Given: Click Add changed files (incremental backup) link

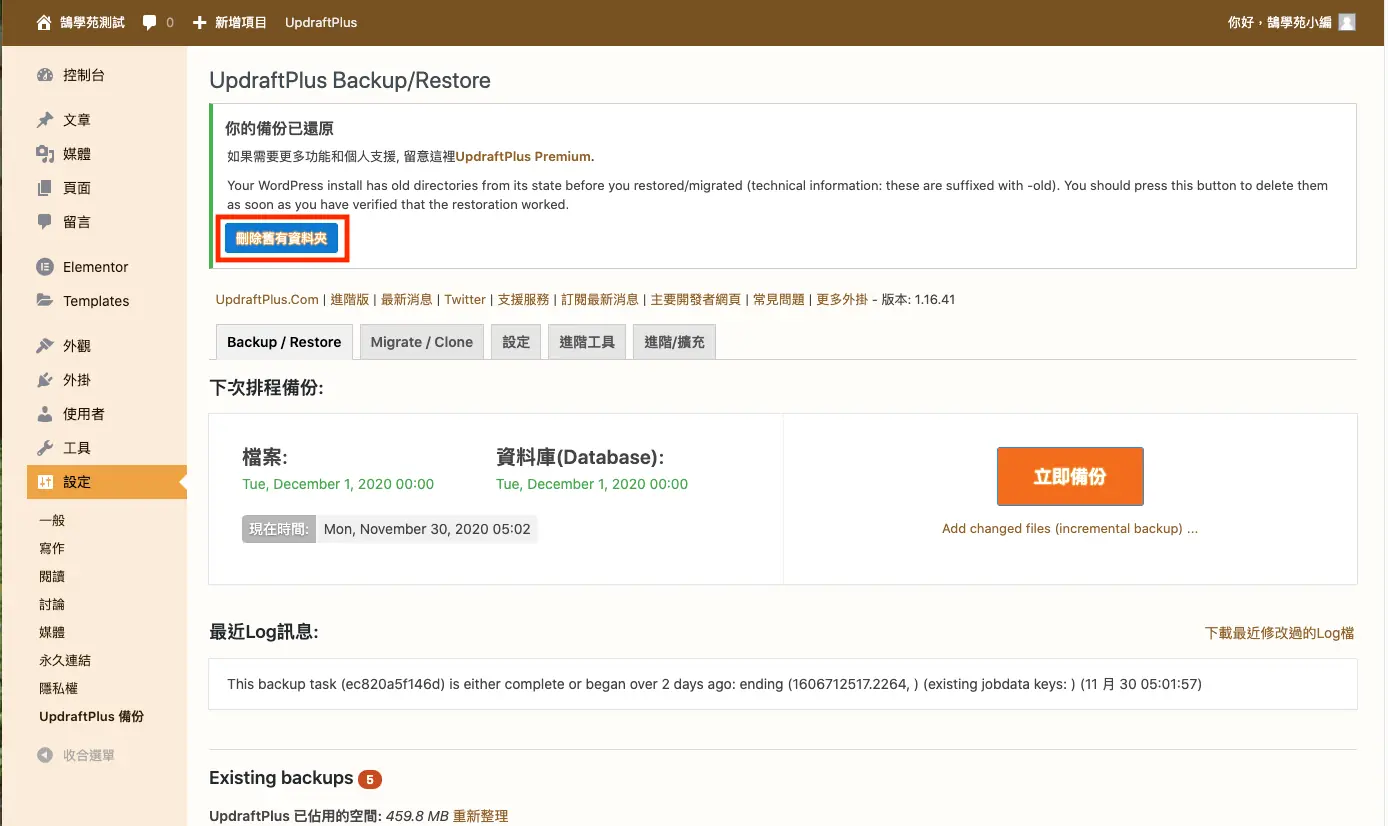Looking at the screenshot, I should (1070, 529).
